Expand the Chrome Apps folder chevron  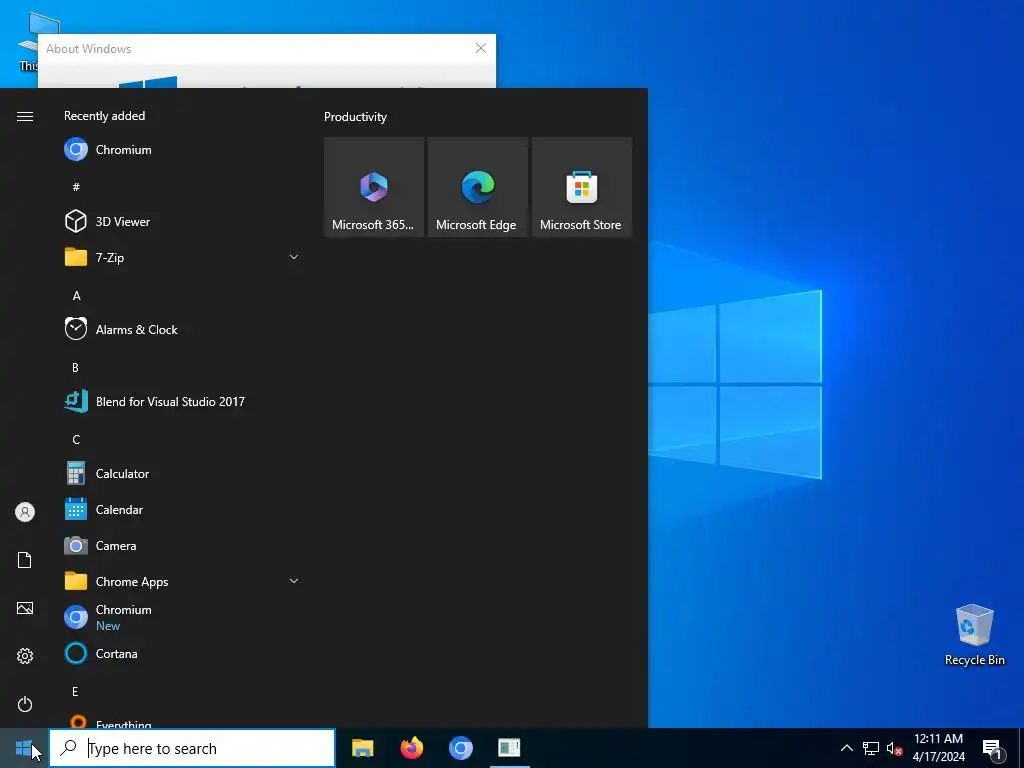[x=294, y=581]
